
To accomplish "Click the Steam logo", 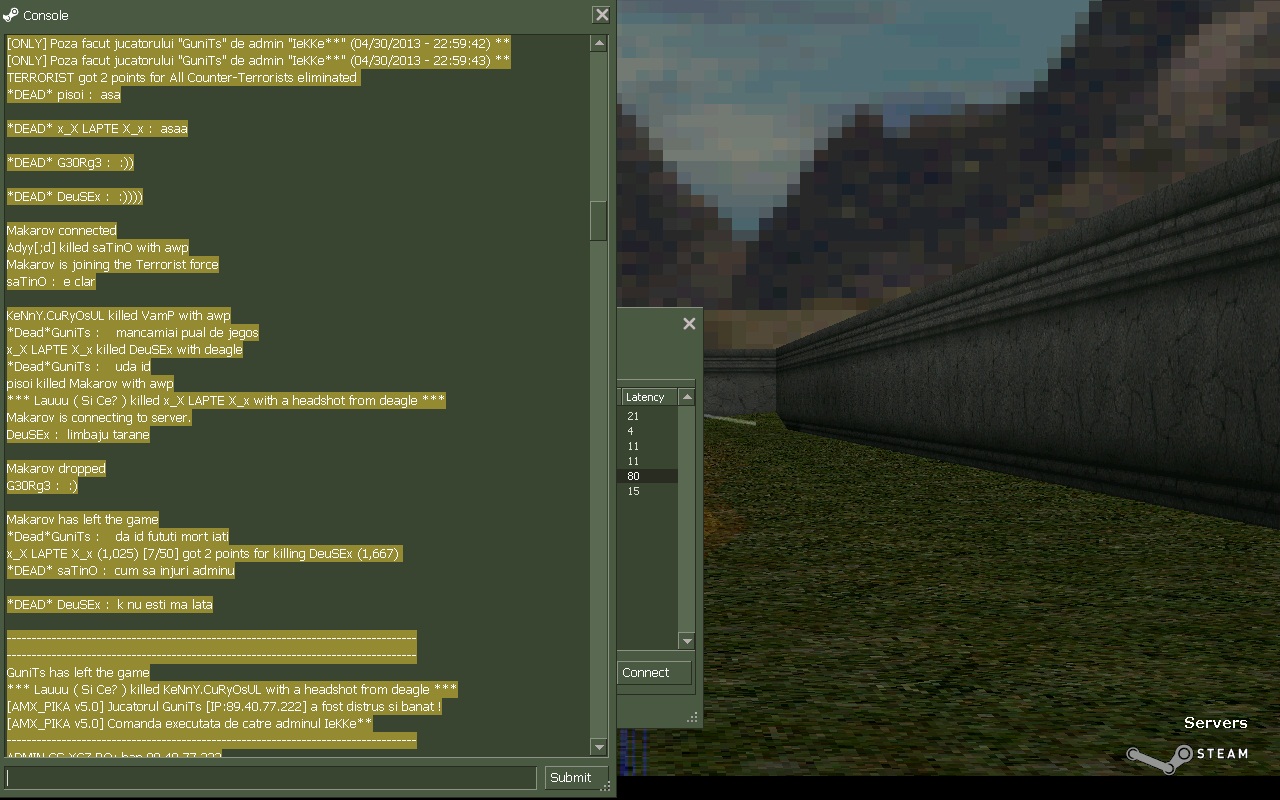I will pyautogui.click(x=1188, y=756).
